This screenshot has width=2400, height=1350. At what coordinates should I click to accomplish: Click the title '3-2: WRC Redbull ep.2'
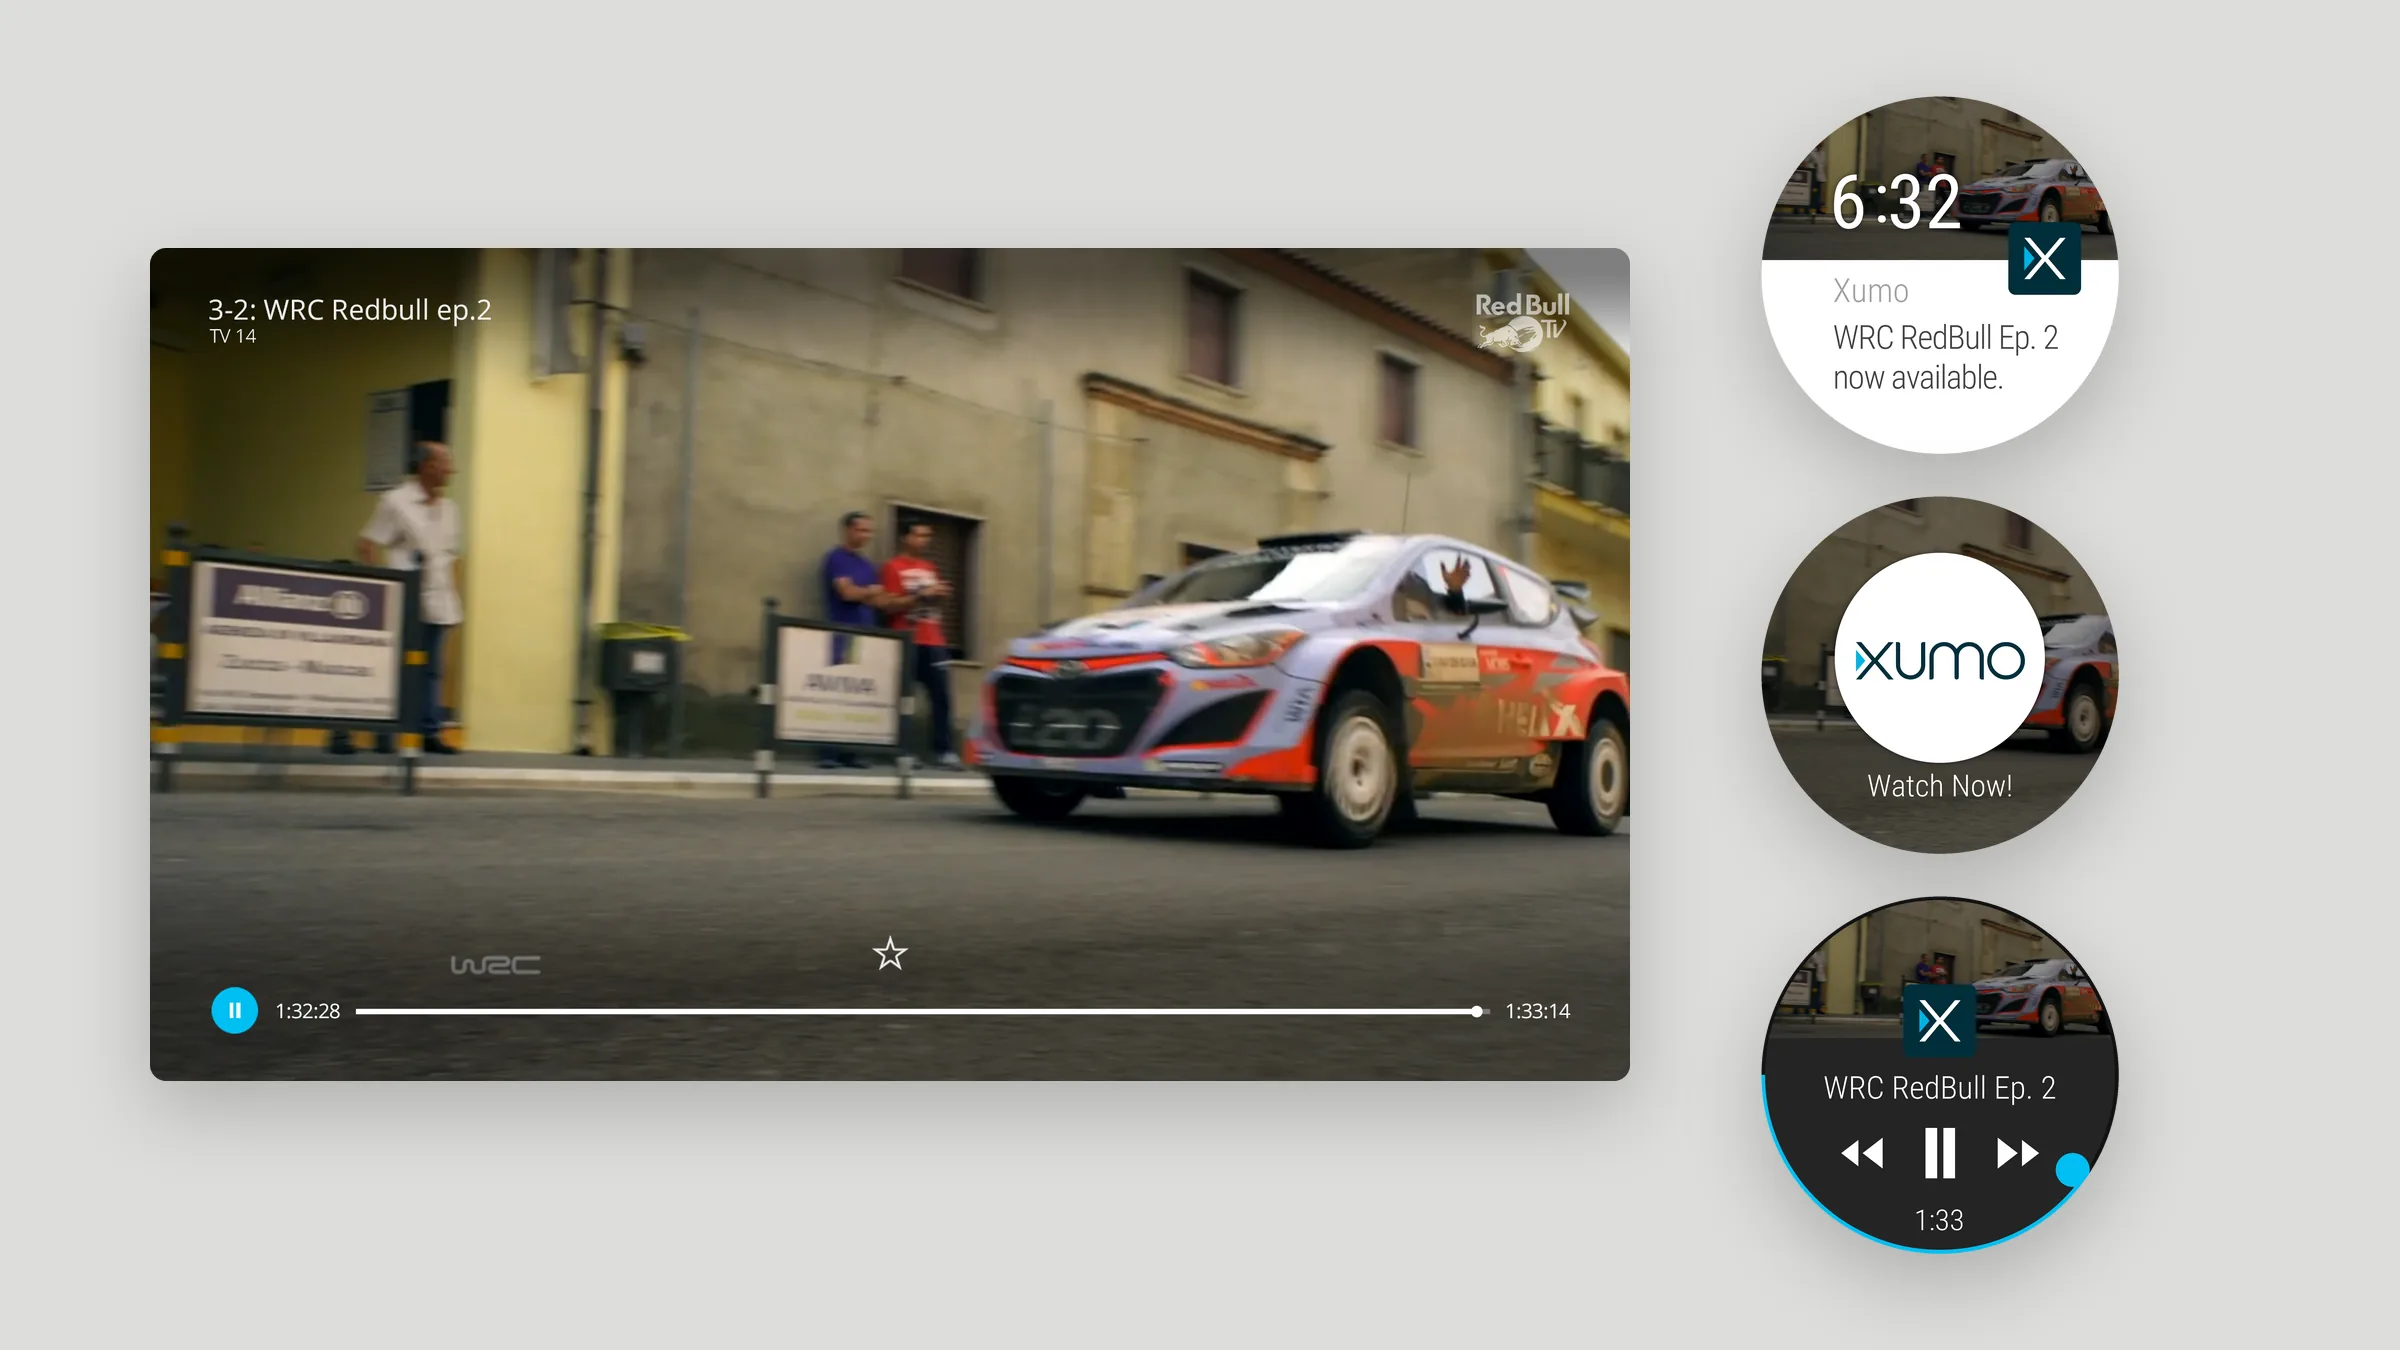pyautogui.click(x=350, y=310)
